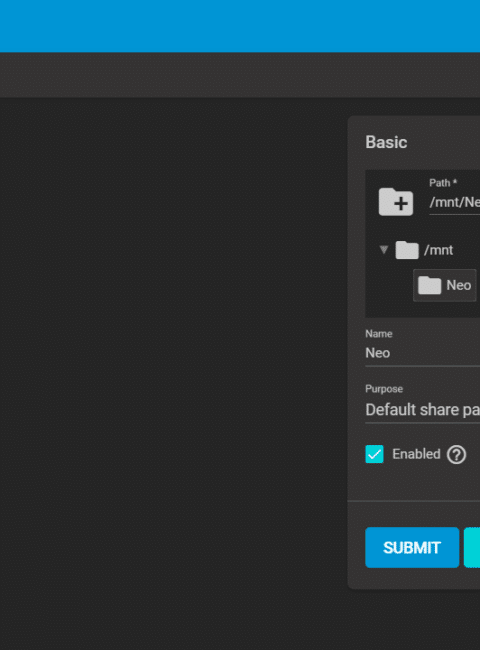Click the Name field containing Neo
This screenshot has width=480, height=650.
(422, 353)
